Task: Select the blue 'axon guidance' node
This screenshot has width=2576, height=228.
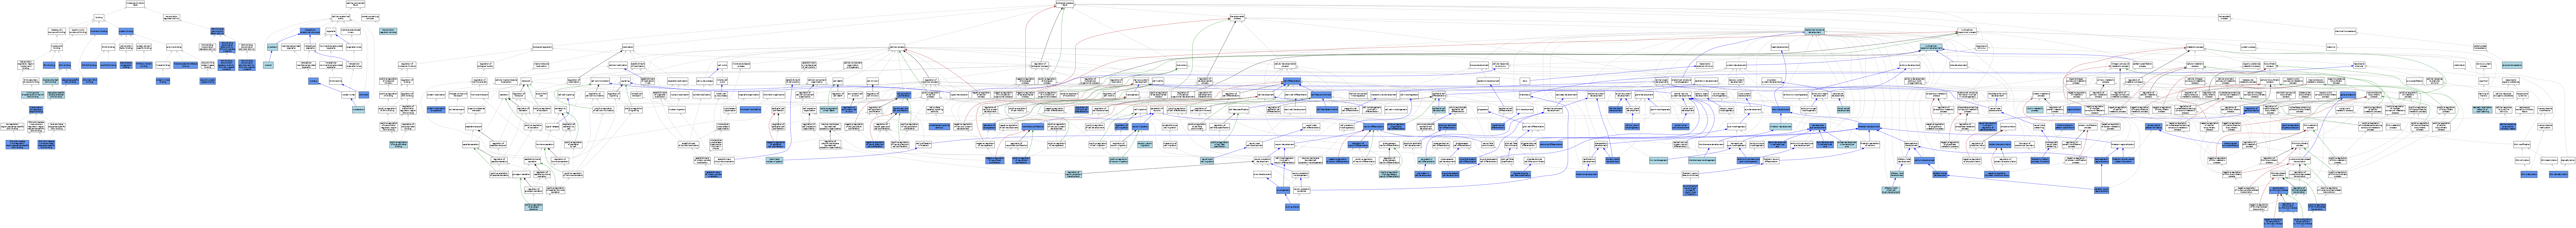Action: tap(1293, 207)
